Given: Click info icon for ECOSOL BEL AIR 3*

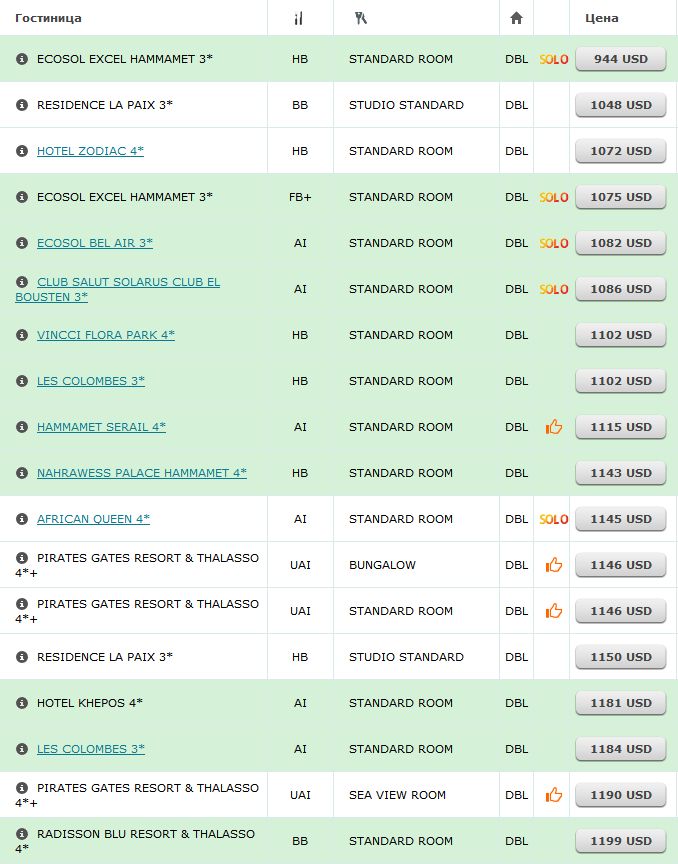Looking at the screenshot, I should [x=21, y=243].
